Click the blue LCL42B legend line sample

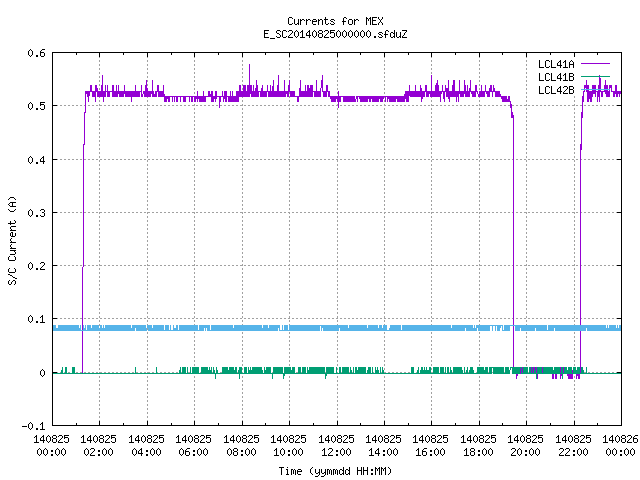tap(595, 90)
